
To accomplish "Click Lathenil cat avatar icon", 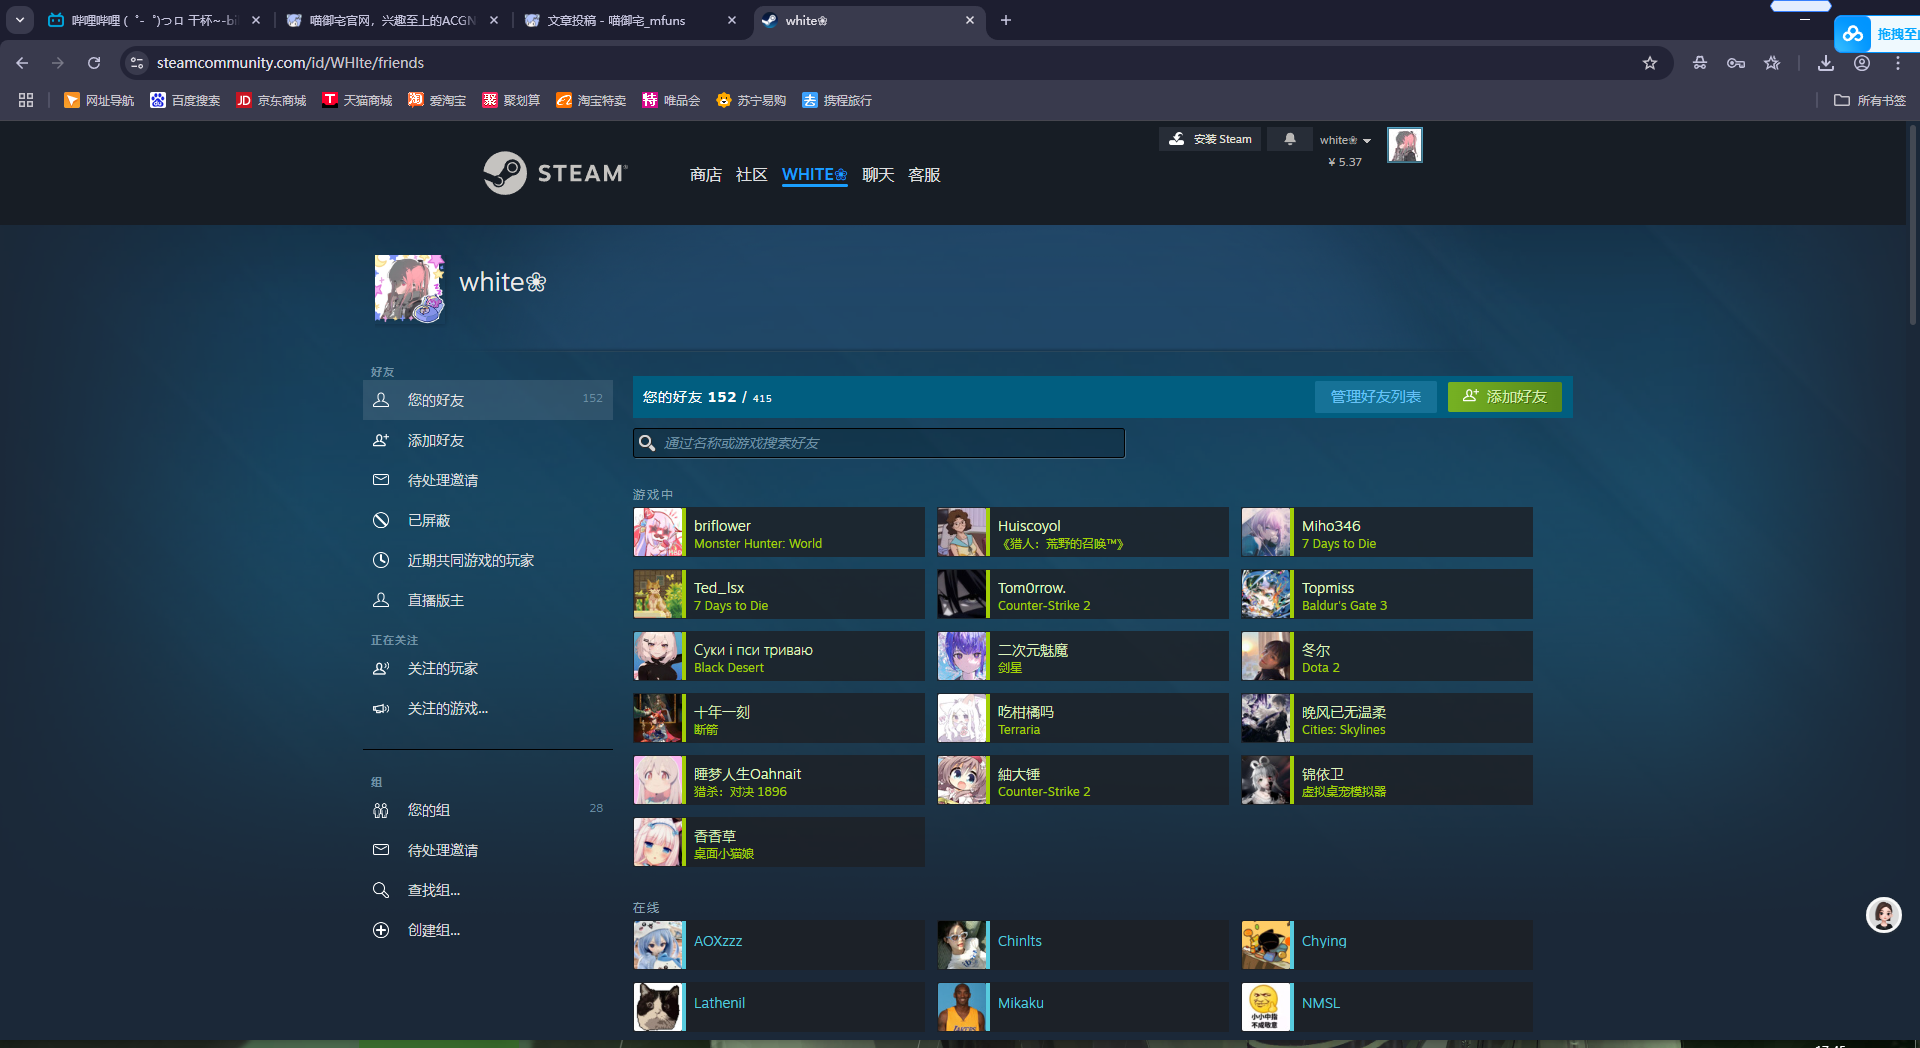I will click(x=658, y=1007).
